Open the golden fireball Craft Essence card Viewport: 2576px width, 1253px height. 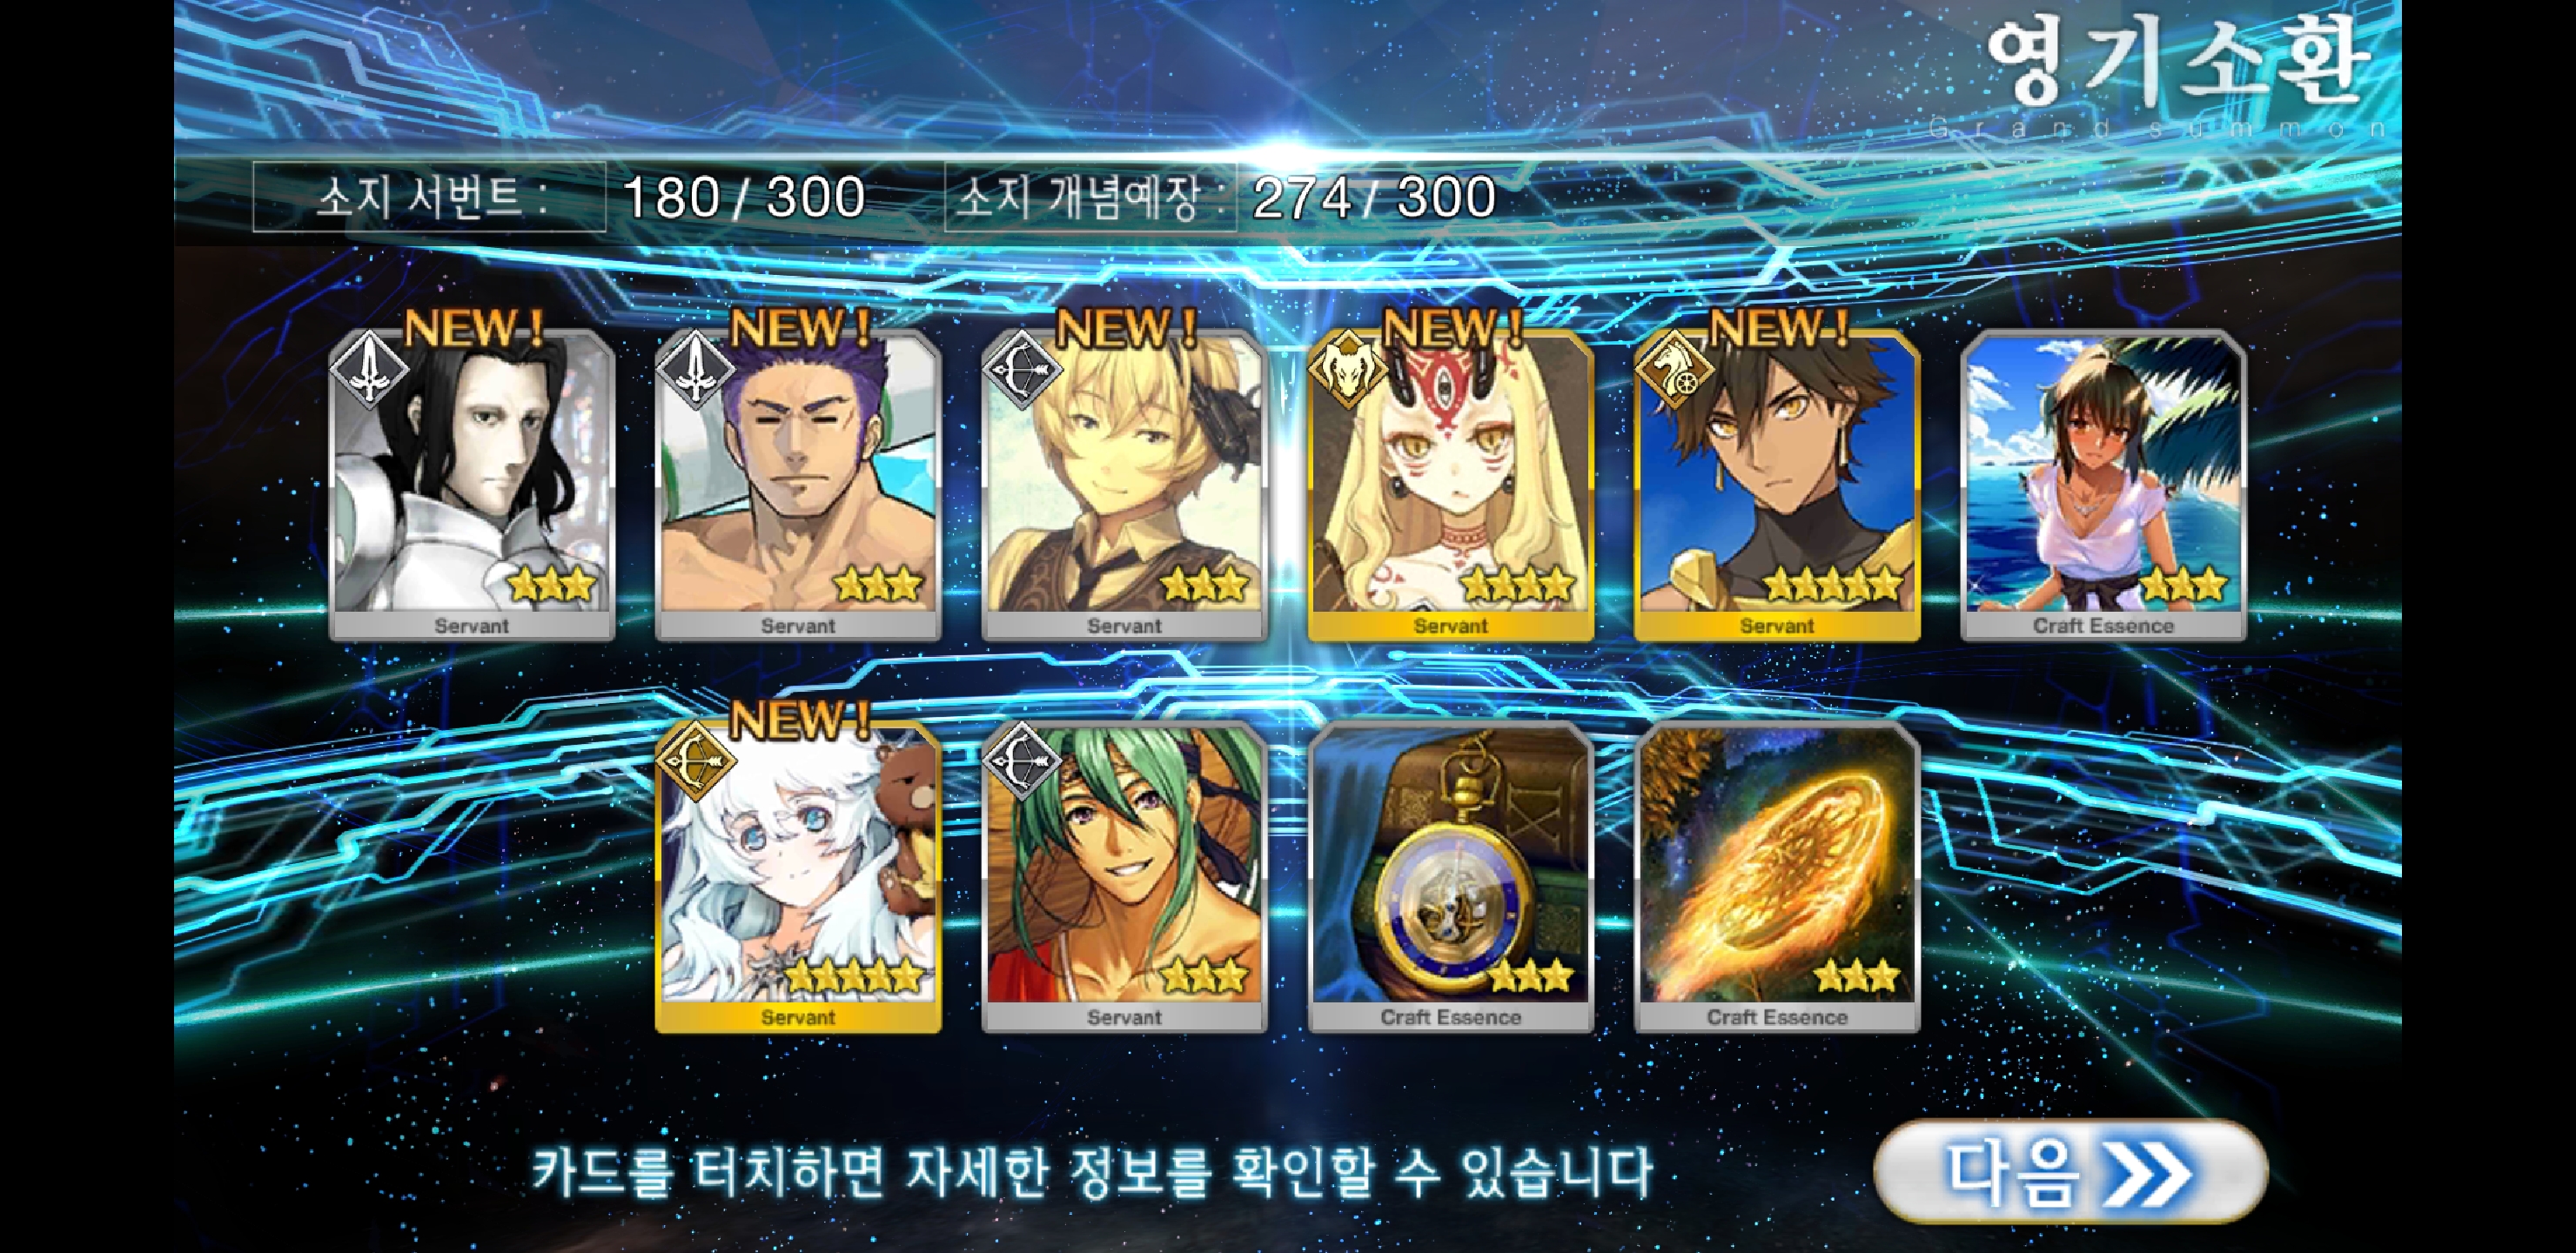1777,878
